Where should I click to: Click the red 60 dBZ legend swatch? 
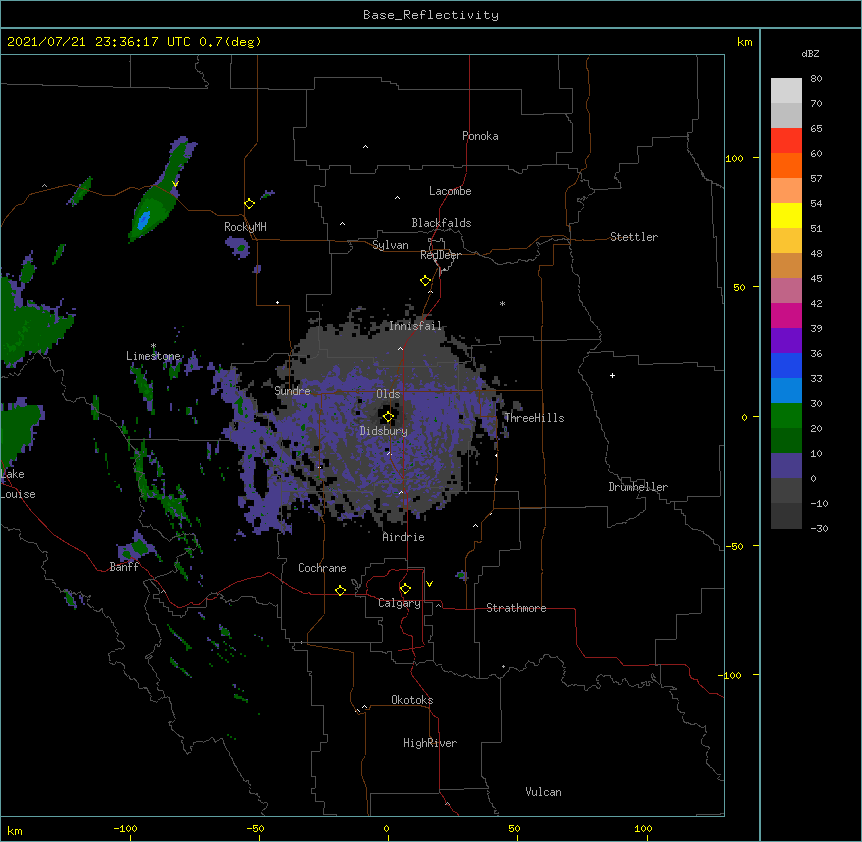point(786,141)
